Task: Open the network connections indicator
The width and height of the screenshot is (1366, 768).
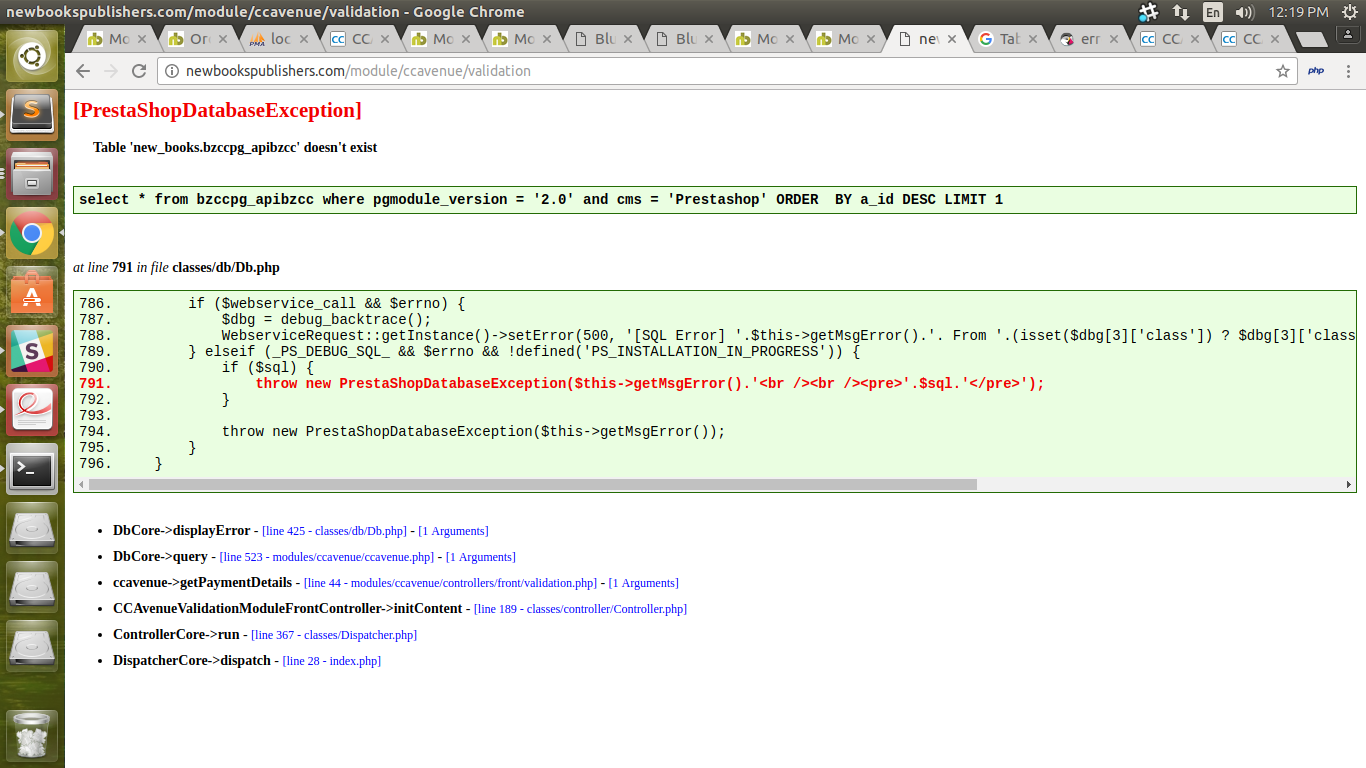Action: pyautogui.click(x=1181, y=12)
